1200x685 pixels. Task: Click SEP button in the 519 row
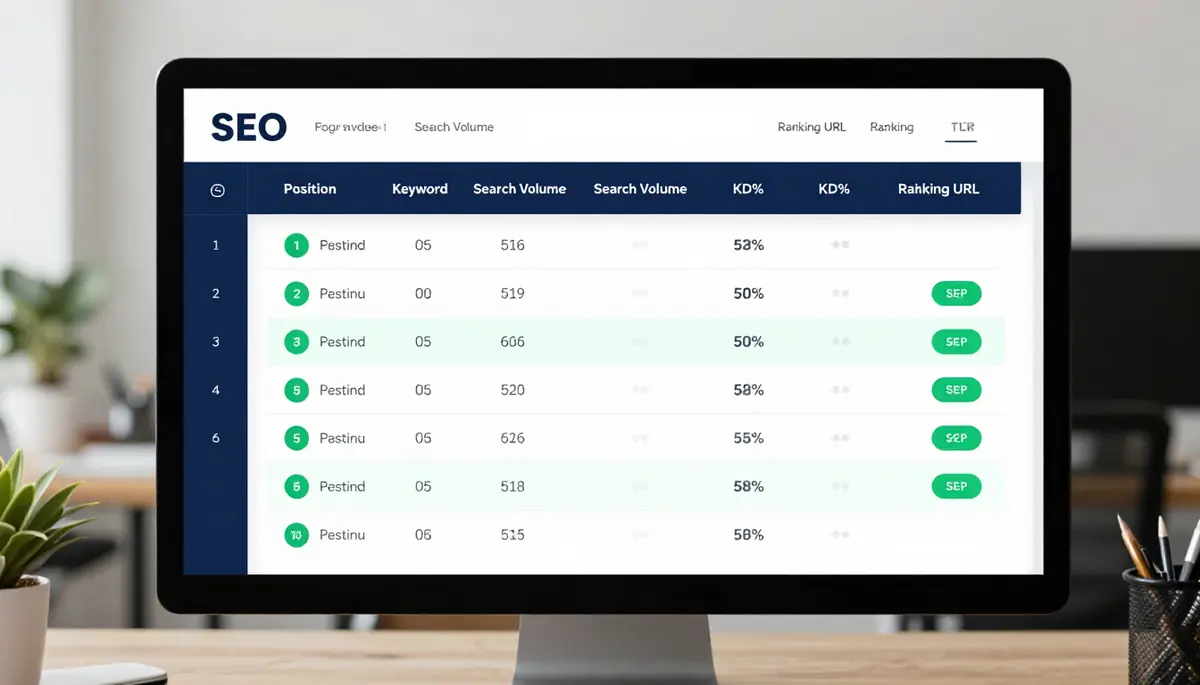click(x=956, y=294)
